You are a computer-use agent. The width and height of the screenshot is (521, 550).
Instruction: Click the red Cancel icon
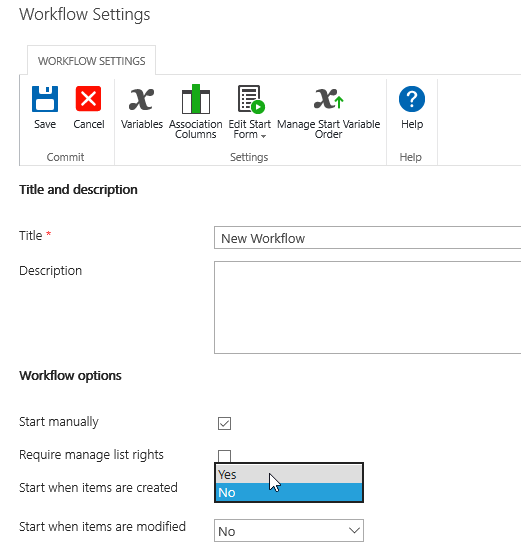(88, 99)
